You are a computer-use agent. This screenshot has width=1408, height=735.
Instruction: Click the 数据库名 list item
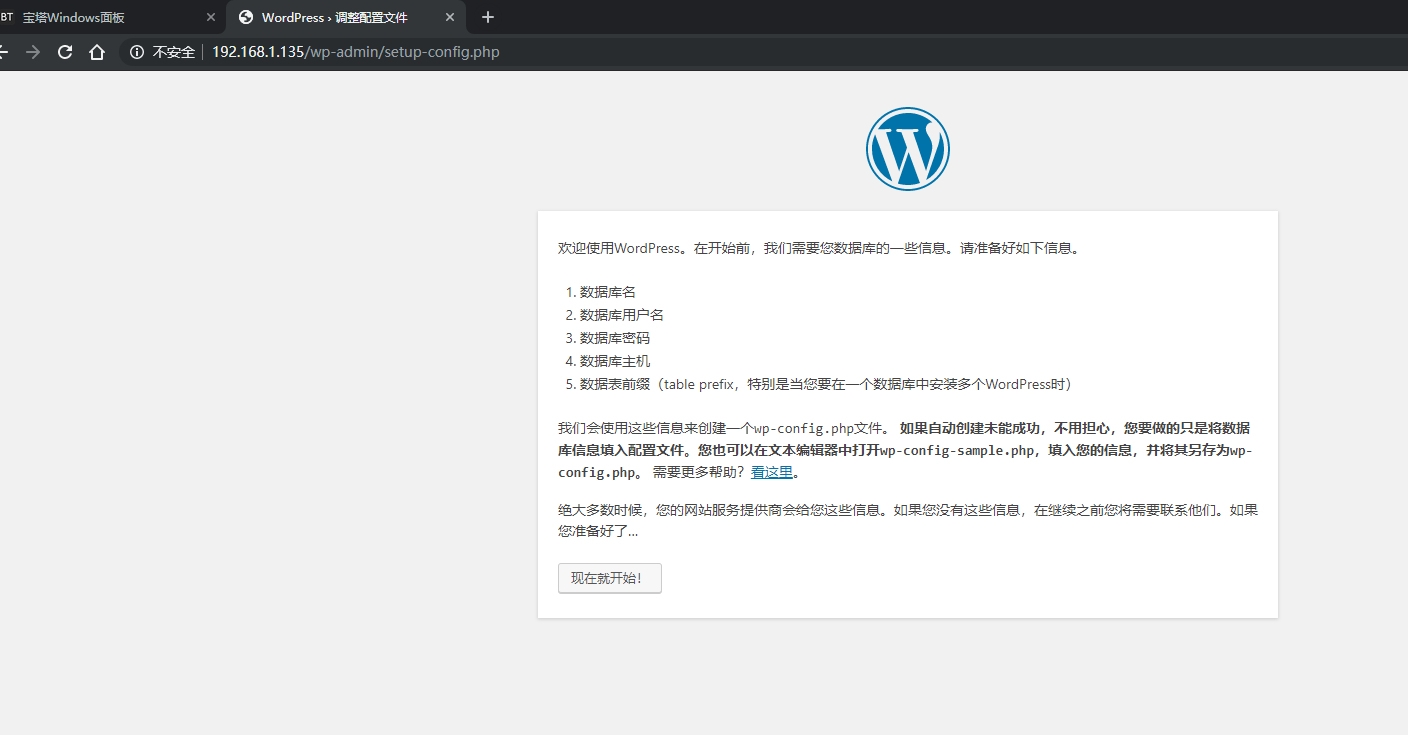pos(608,292)
